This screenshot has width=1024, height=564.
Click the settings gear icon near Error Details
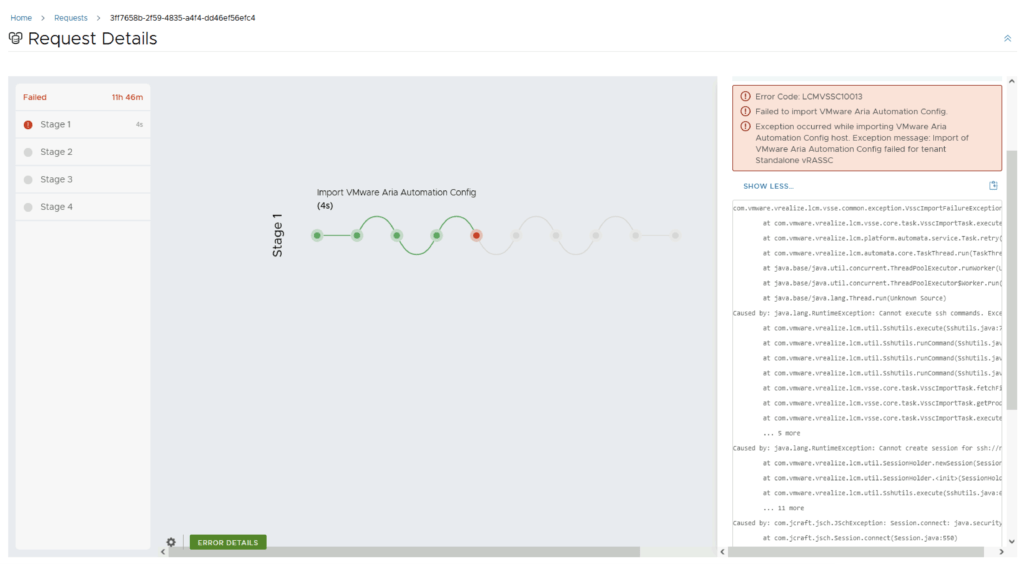coord(171,542)
